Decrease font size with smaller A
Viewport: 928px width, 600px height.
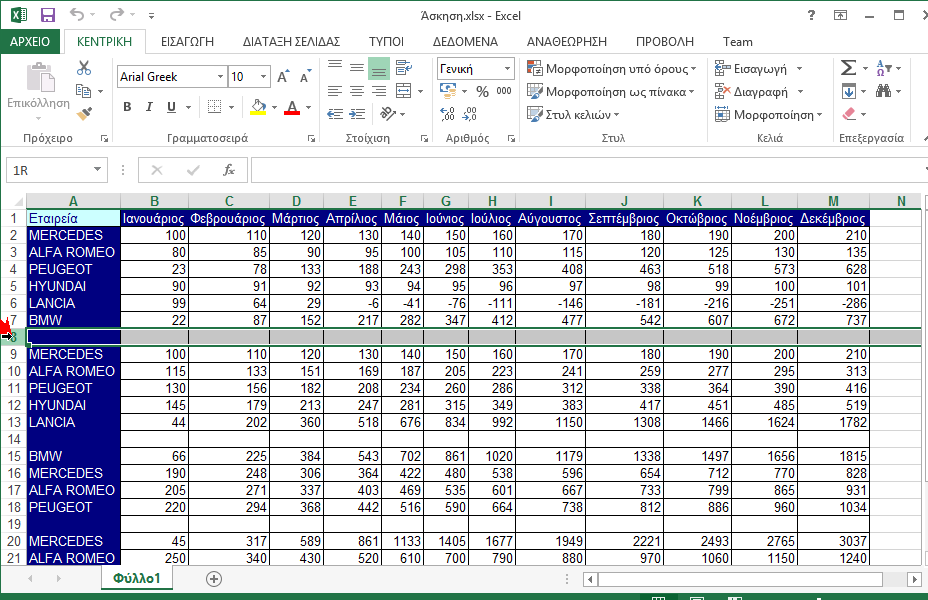tap(305, 76)
